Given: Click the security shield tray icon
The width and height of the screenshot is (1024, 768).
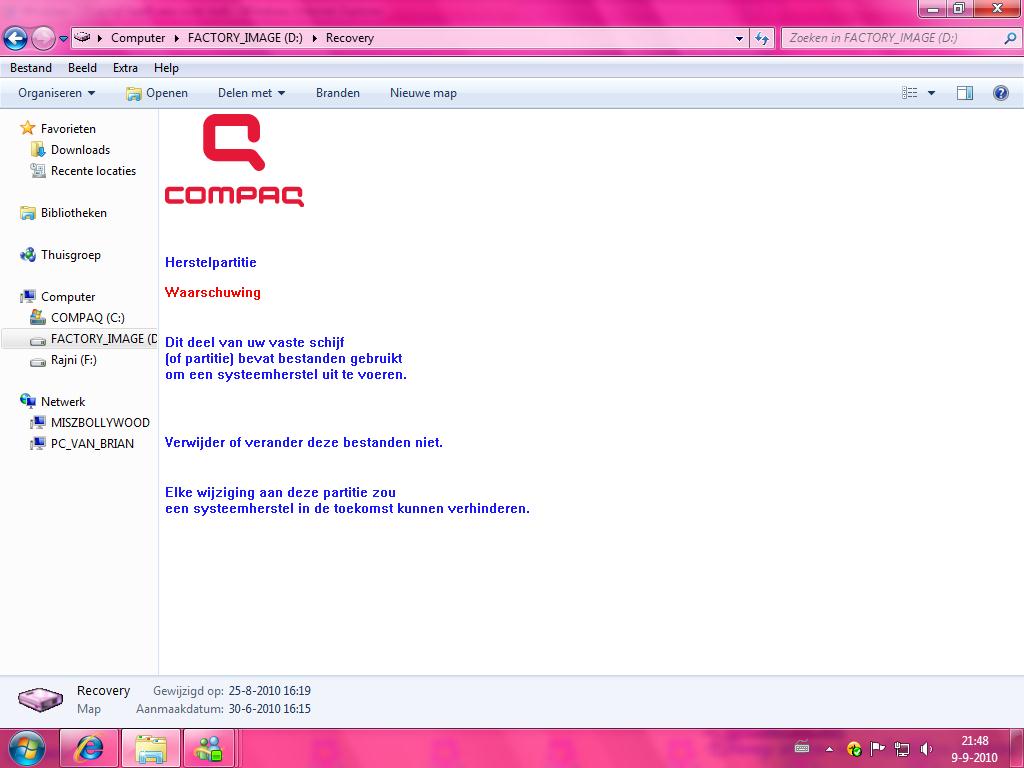Looking at the screenshot, I should click(x=854, y=749).
